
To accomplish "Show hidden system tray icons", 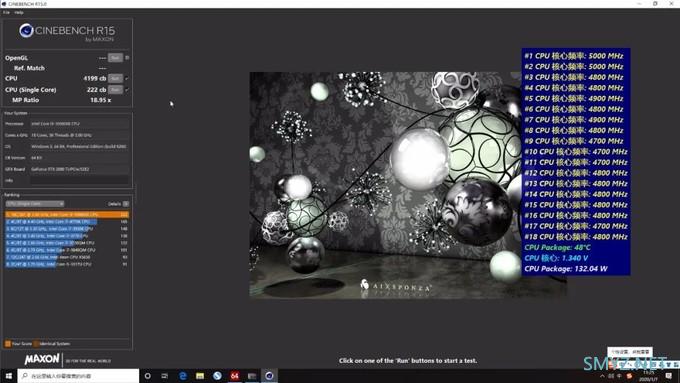I will tap(602, 376).
